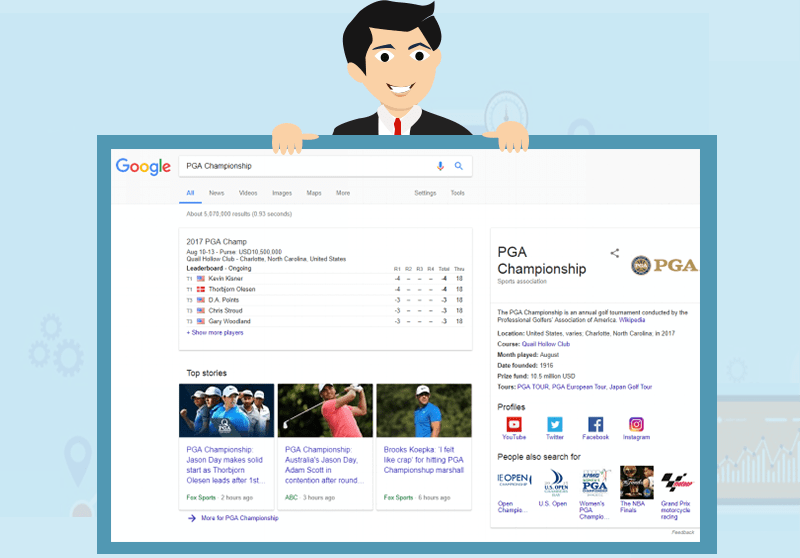The image size is (800, 558).
Task: Click the Women's PGA Championship logo
Action: (595, 482)
